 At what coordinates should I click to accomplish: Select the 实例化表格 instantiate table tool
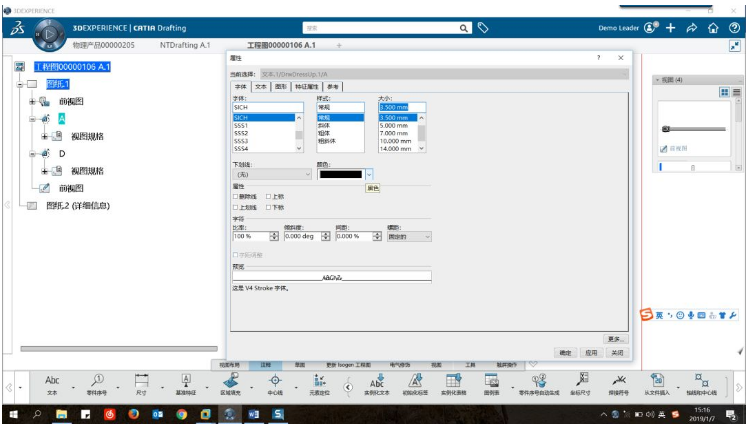coord(453,385)
